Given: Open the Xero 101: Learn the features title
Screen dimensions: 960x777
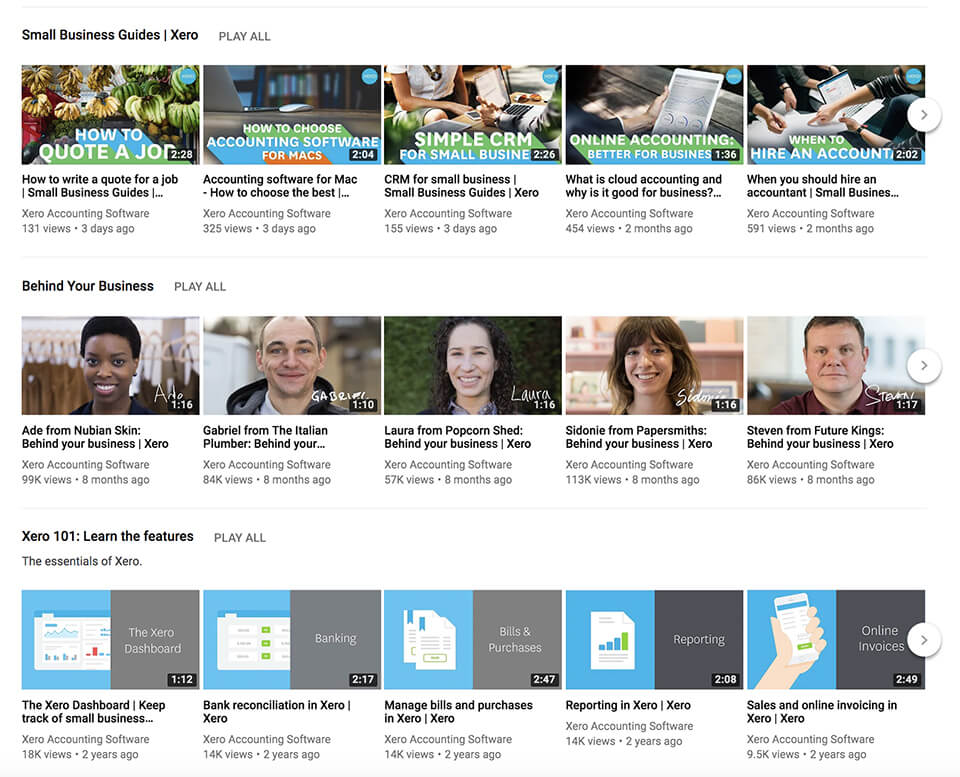Looking at the screenshot, I should click(108, 536).
